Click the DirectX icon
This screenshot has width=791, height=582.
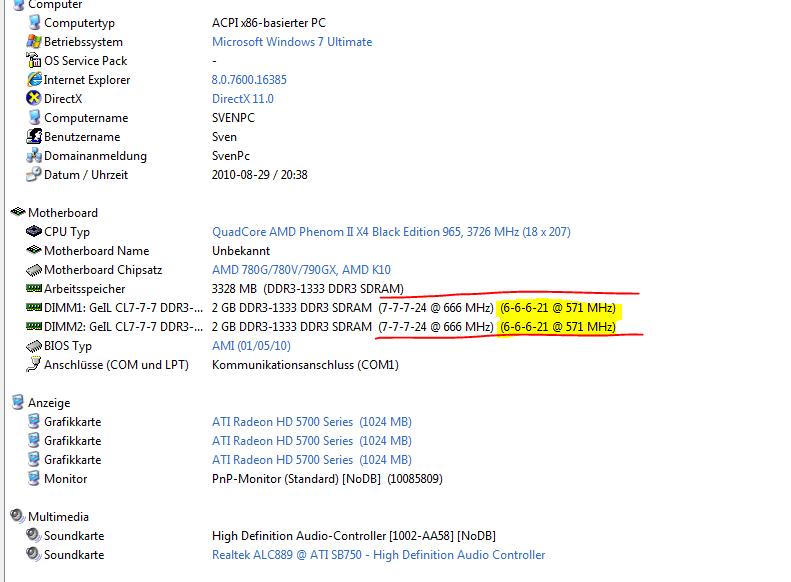33,98
